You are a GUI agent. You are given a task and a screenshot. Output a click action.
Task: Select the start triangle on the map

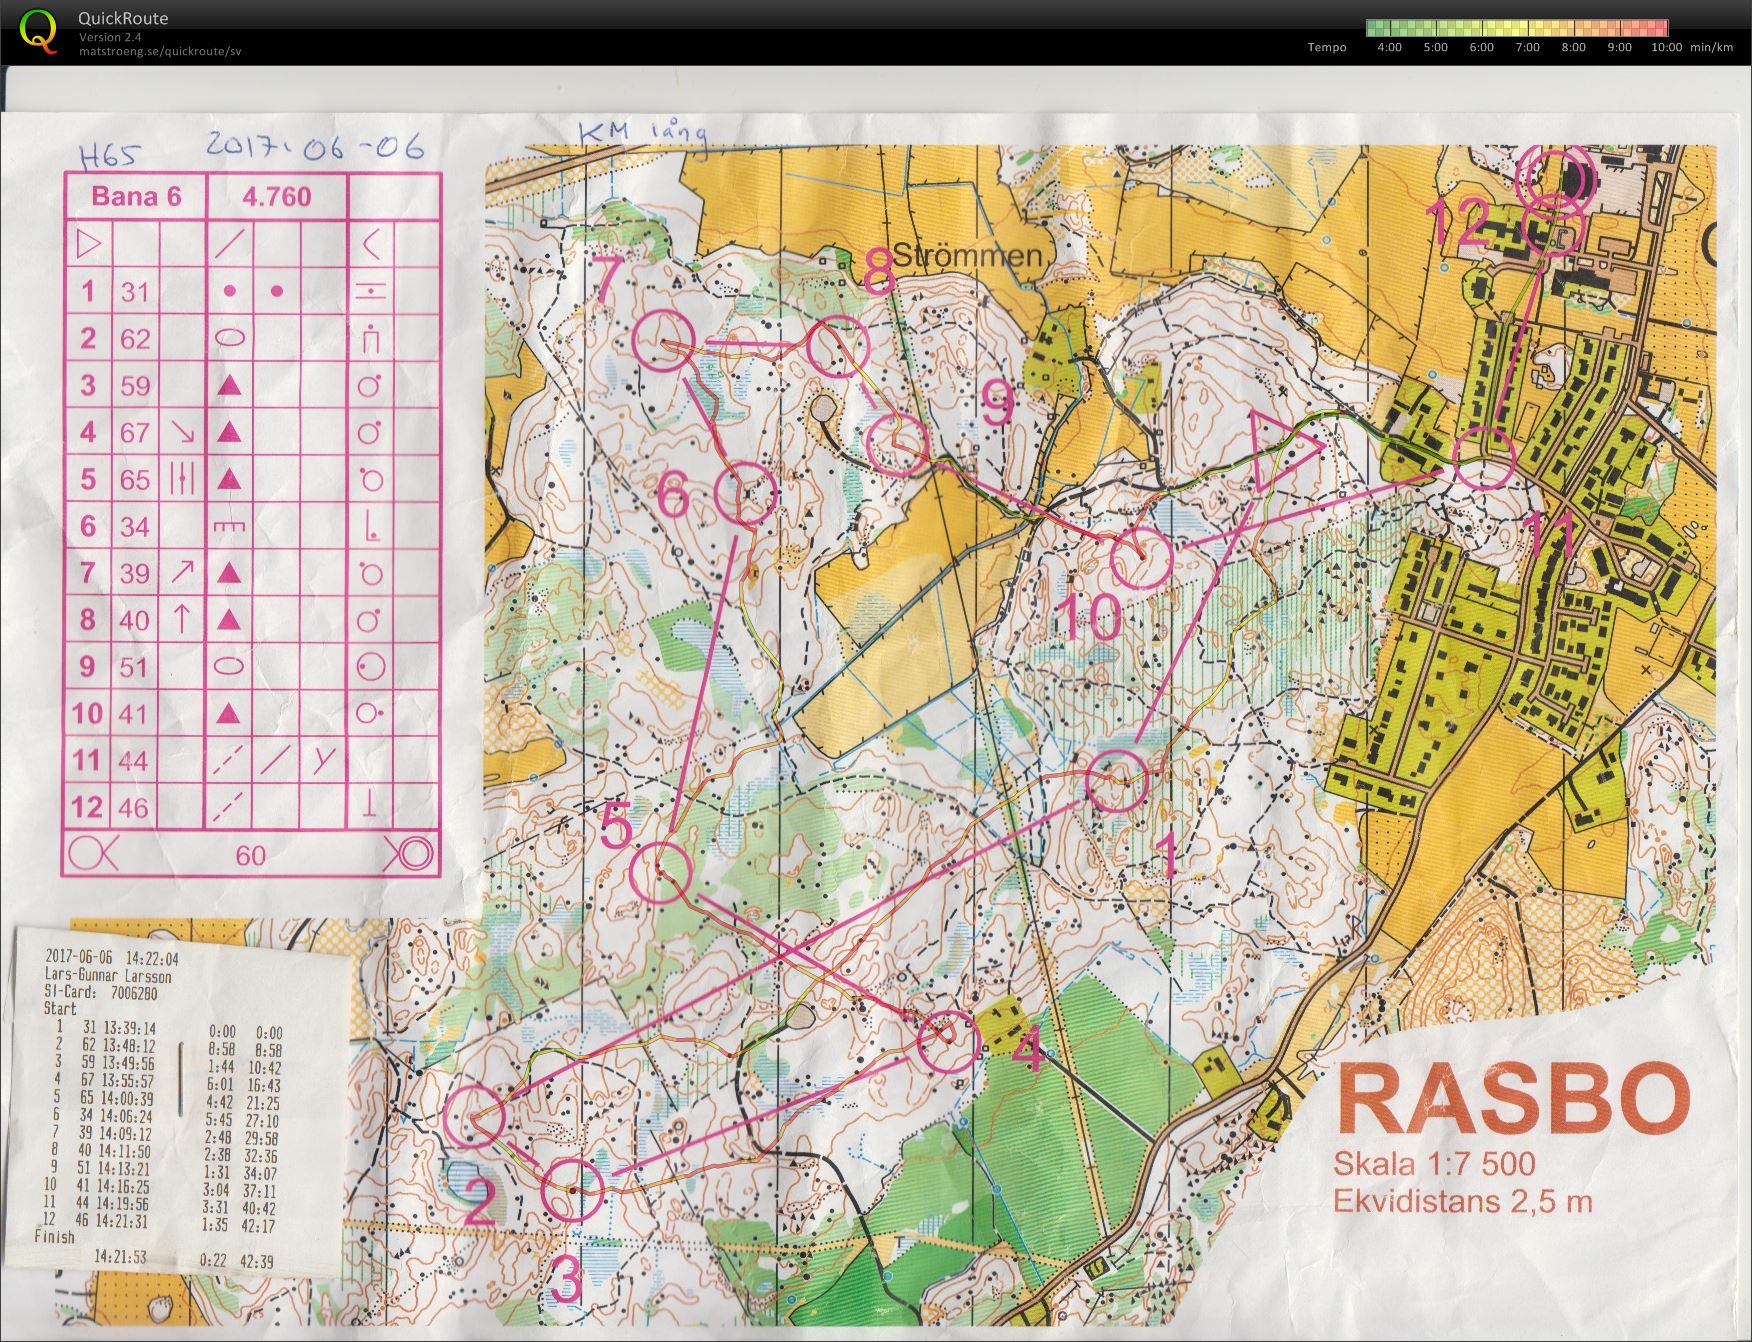pyautogui.click(x=1282, y=449)
